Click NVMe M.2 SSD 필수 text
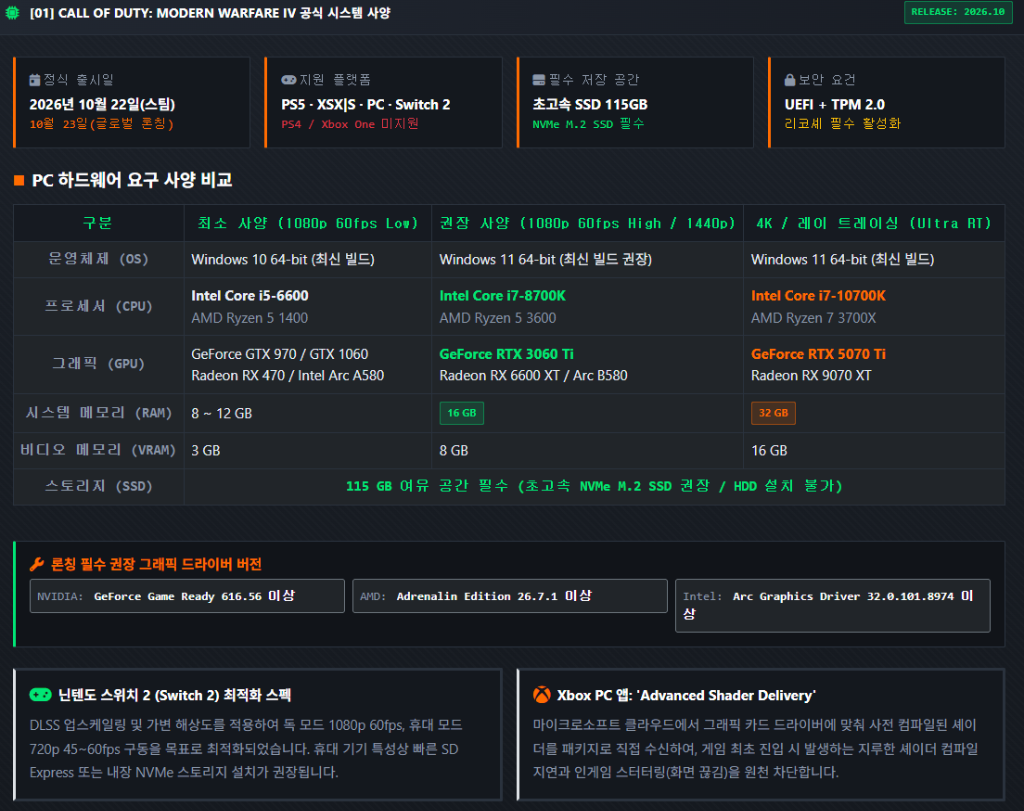The width and height of the screenshot is (1024, 811). (x=588, y=124)
